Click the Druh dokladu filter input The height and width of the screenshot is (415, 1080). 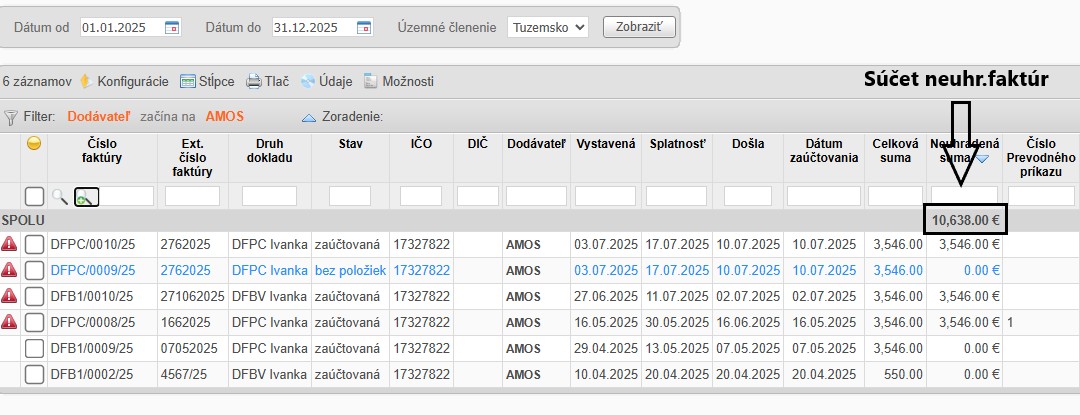269,196
